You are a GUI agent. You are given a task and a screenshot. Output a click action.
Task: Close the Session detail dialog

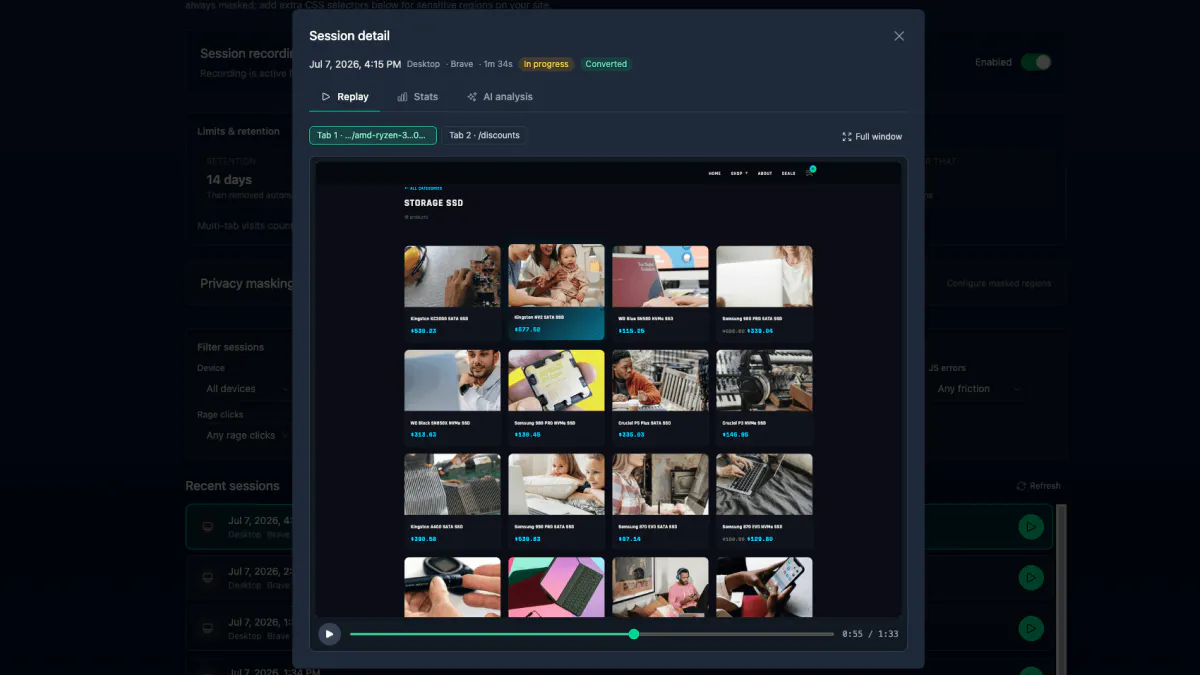(x=899, y=36)
